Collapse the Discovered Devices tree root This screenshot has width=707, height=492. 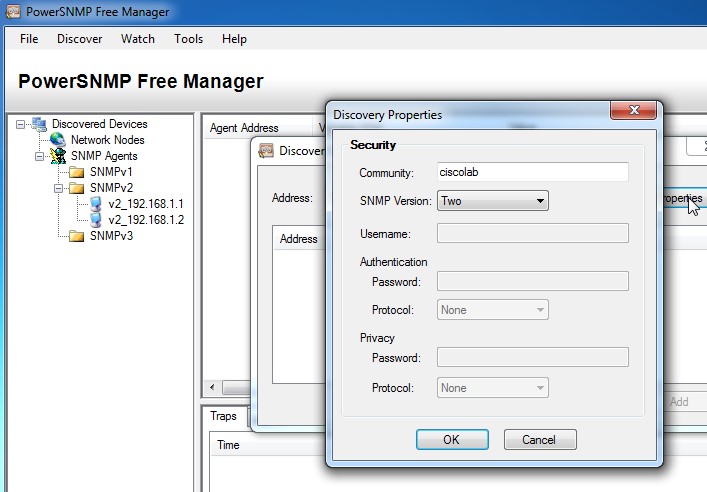(20, 124)
